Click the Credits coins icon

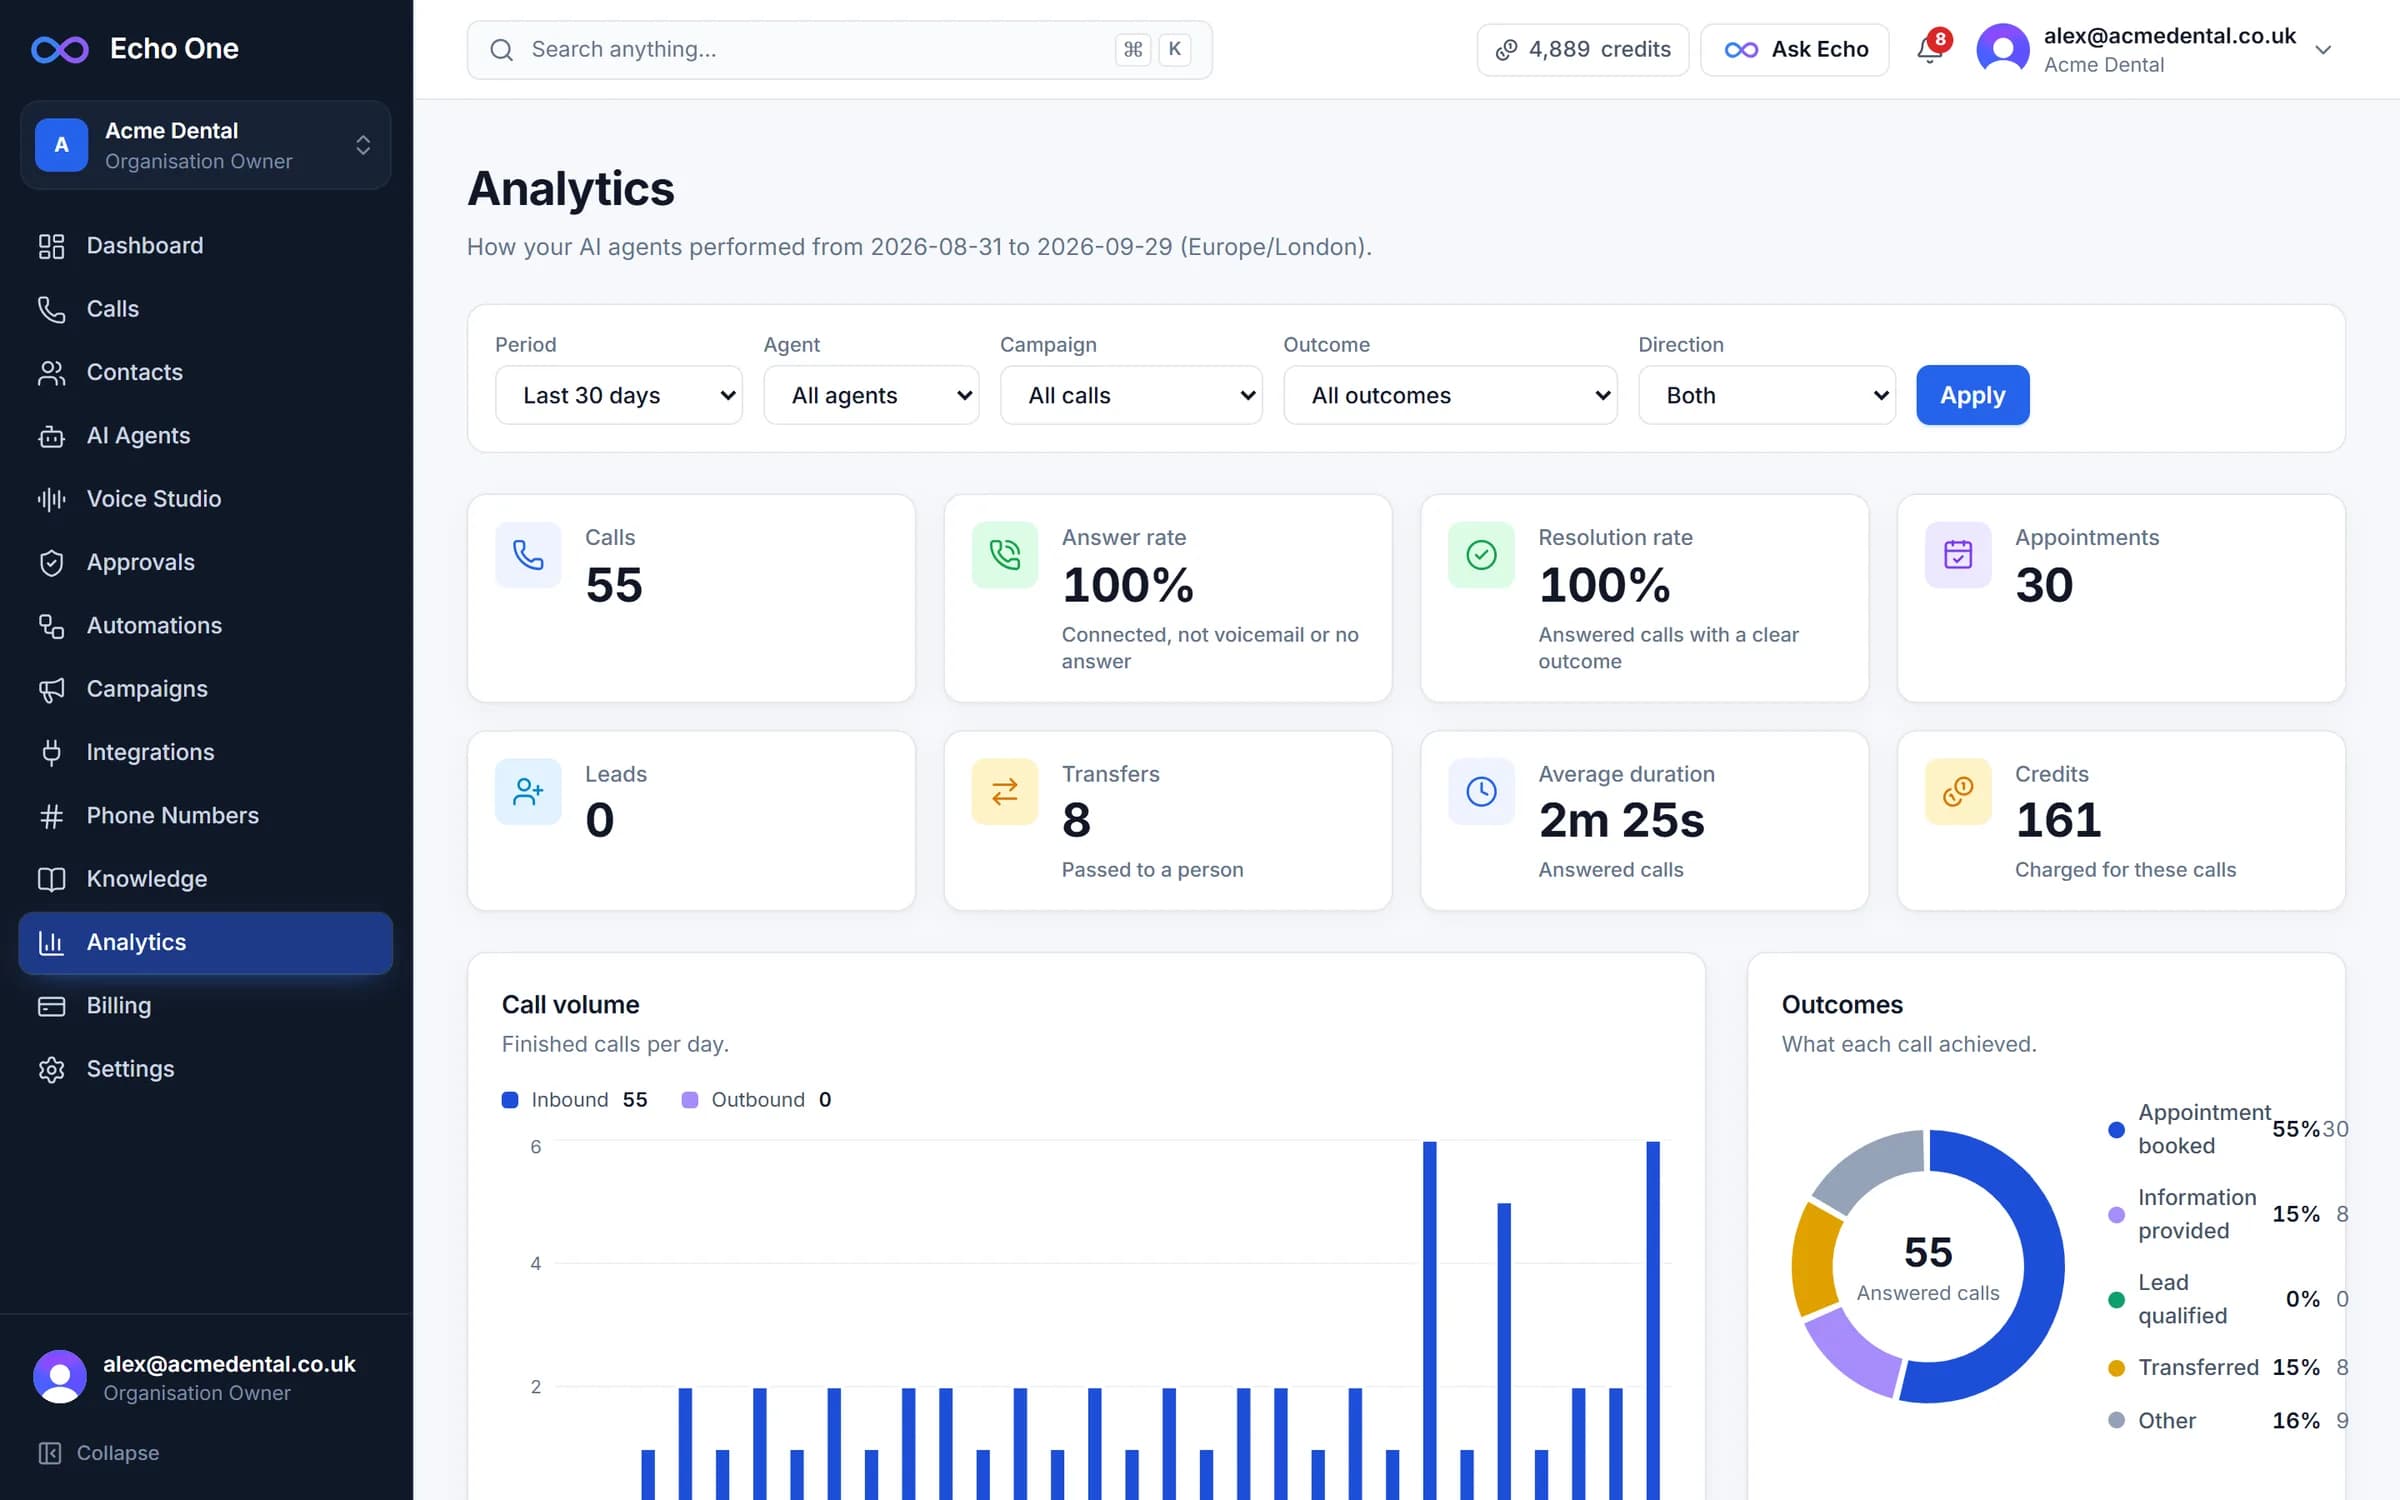[x=1958, y=792]
